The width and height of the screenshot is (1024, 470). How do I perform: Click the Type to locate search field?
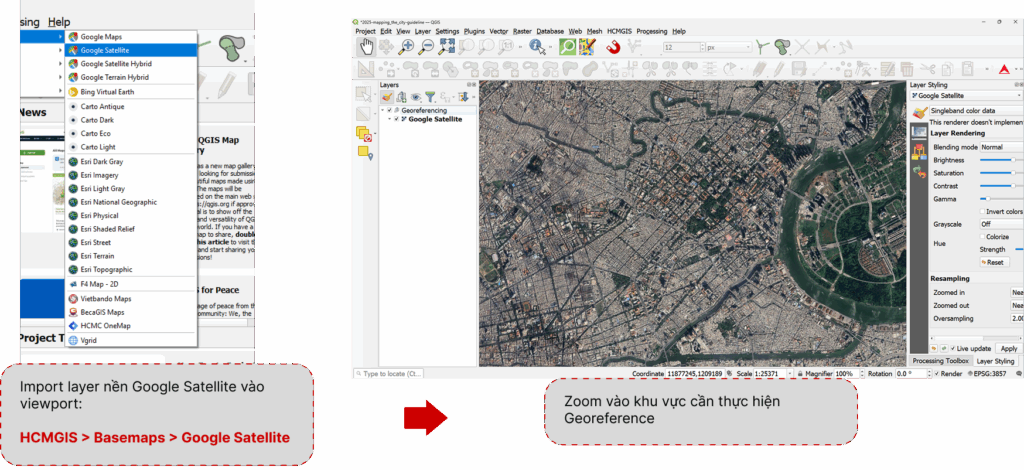[x=389, y=374]
